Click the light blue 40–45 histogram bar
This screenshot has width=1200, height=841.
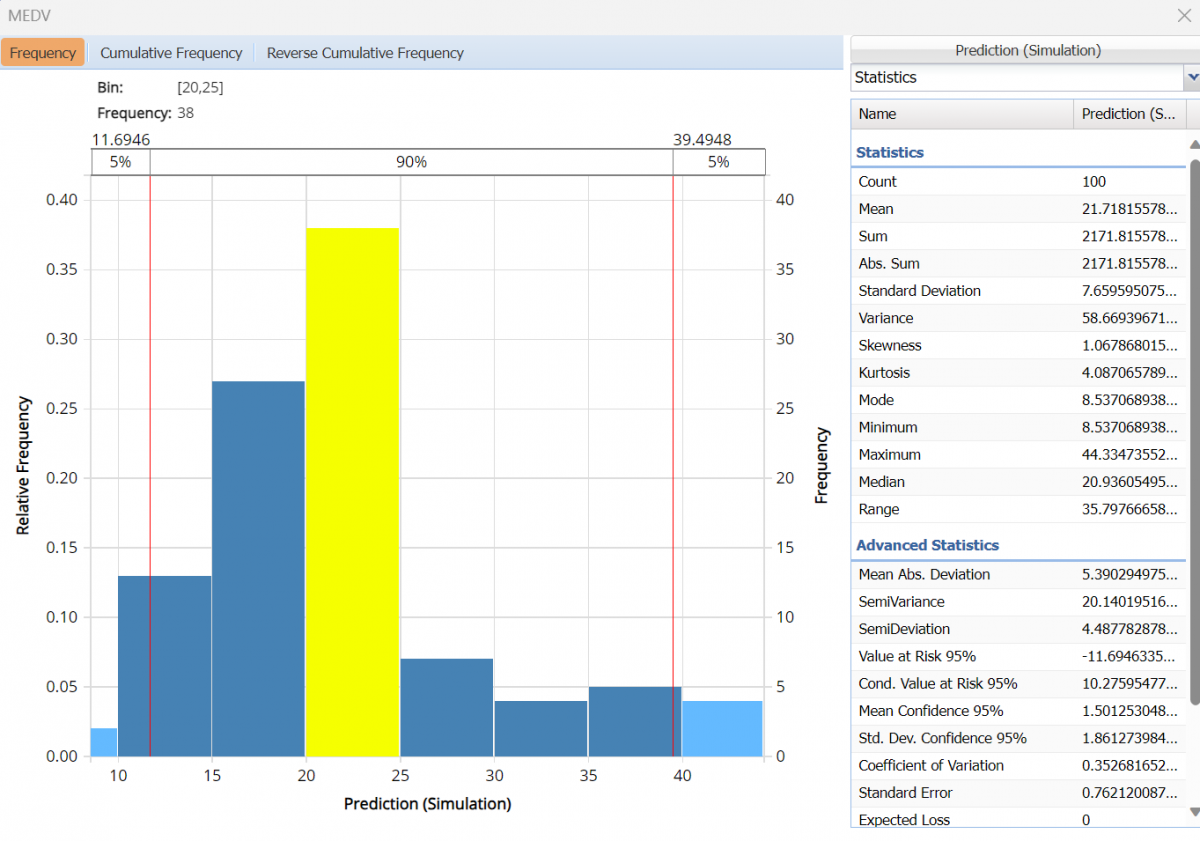[x=722, y=728]
